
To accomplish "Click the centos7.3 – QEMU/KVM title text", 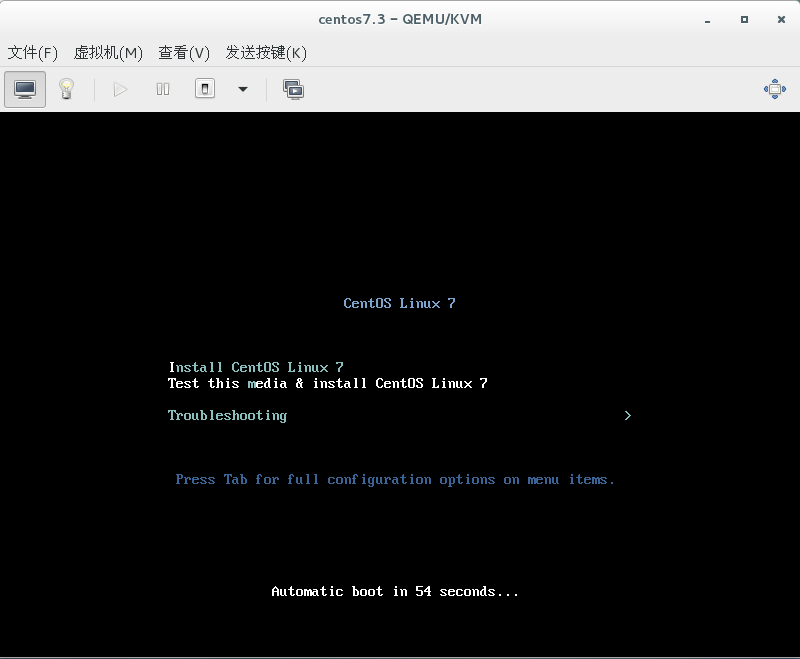I will click(x=400, y=19).
